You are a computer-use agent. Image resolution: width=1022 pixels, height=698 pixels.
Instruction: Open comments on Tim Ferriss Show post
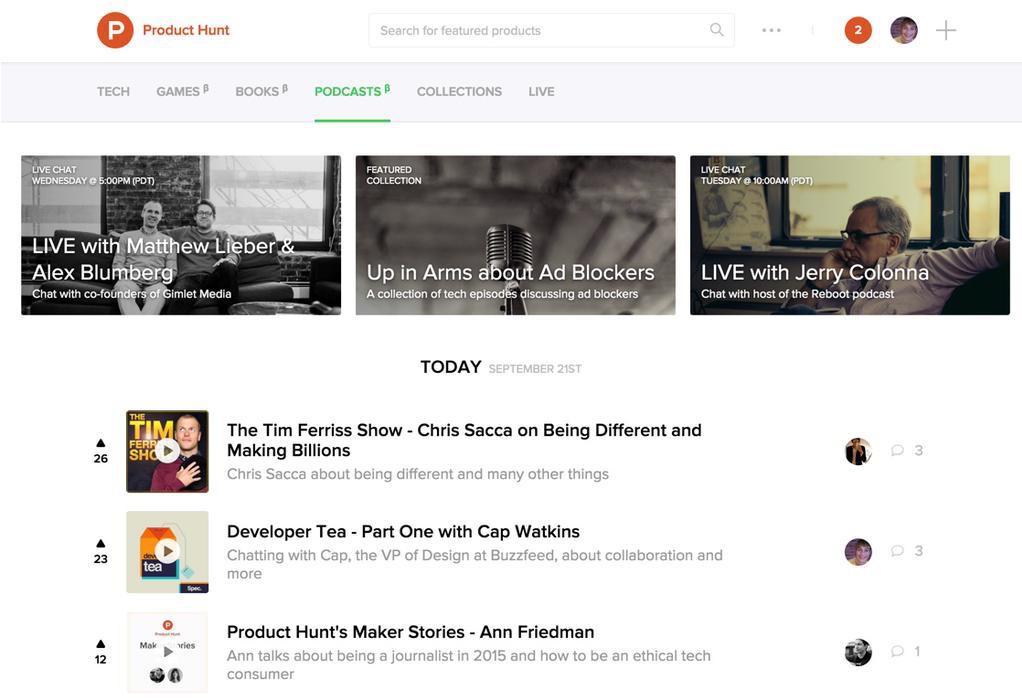coord(907,451)
